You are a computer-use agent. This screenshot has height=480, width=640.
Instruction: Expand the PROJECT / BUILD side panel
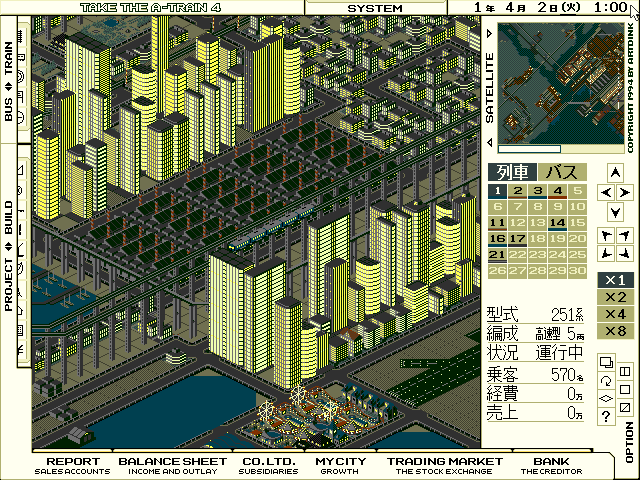point(9,256)
